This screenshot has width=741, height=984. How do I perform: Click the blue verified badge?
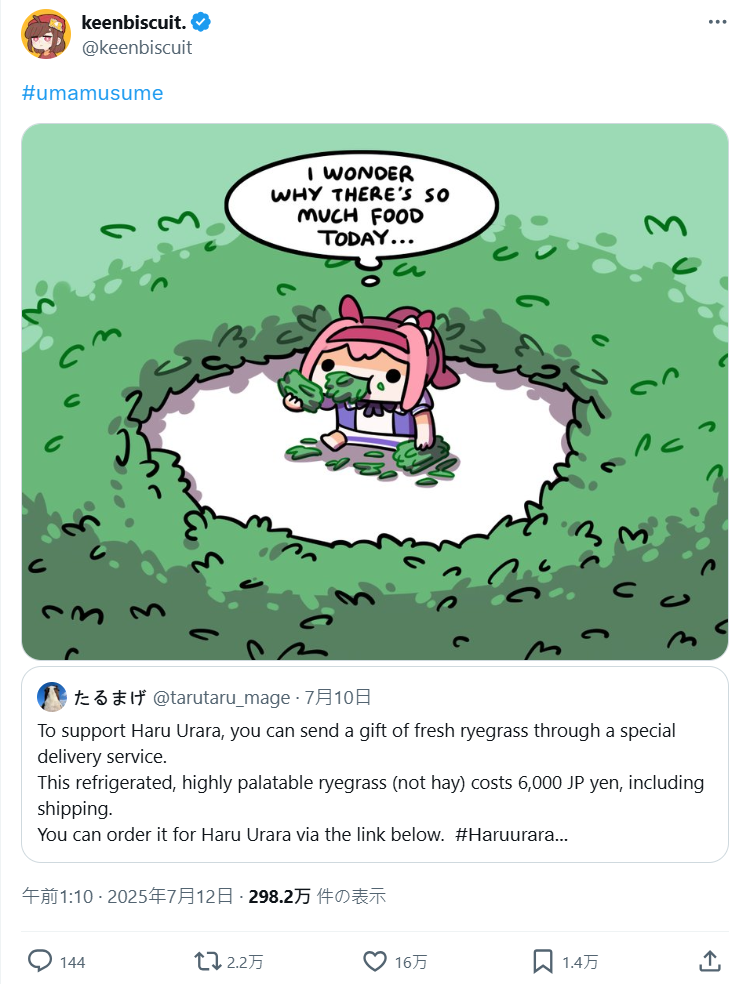201,23
